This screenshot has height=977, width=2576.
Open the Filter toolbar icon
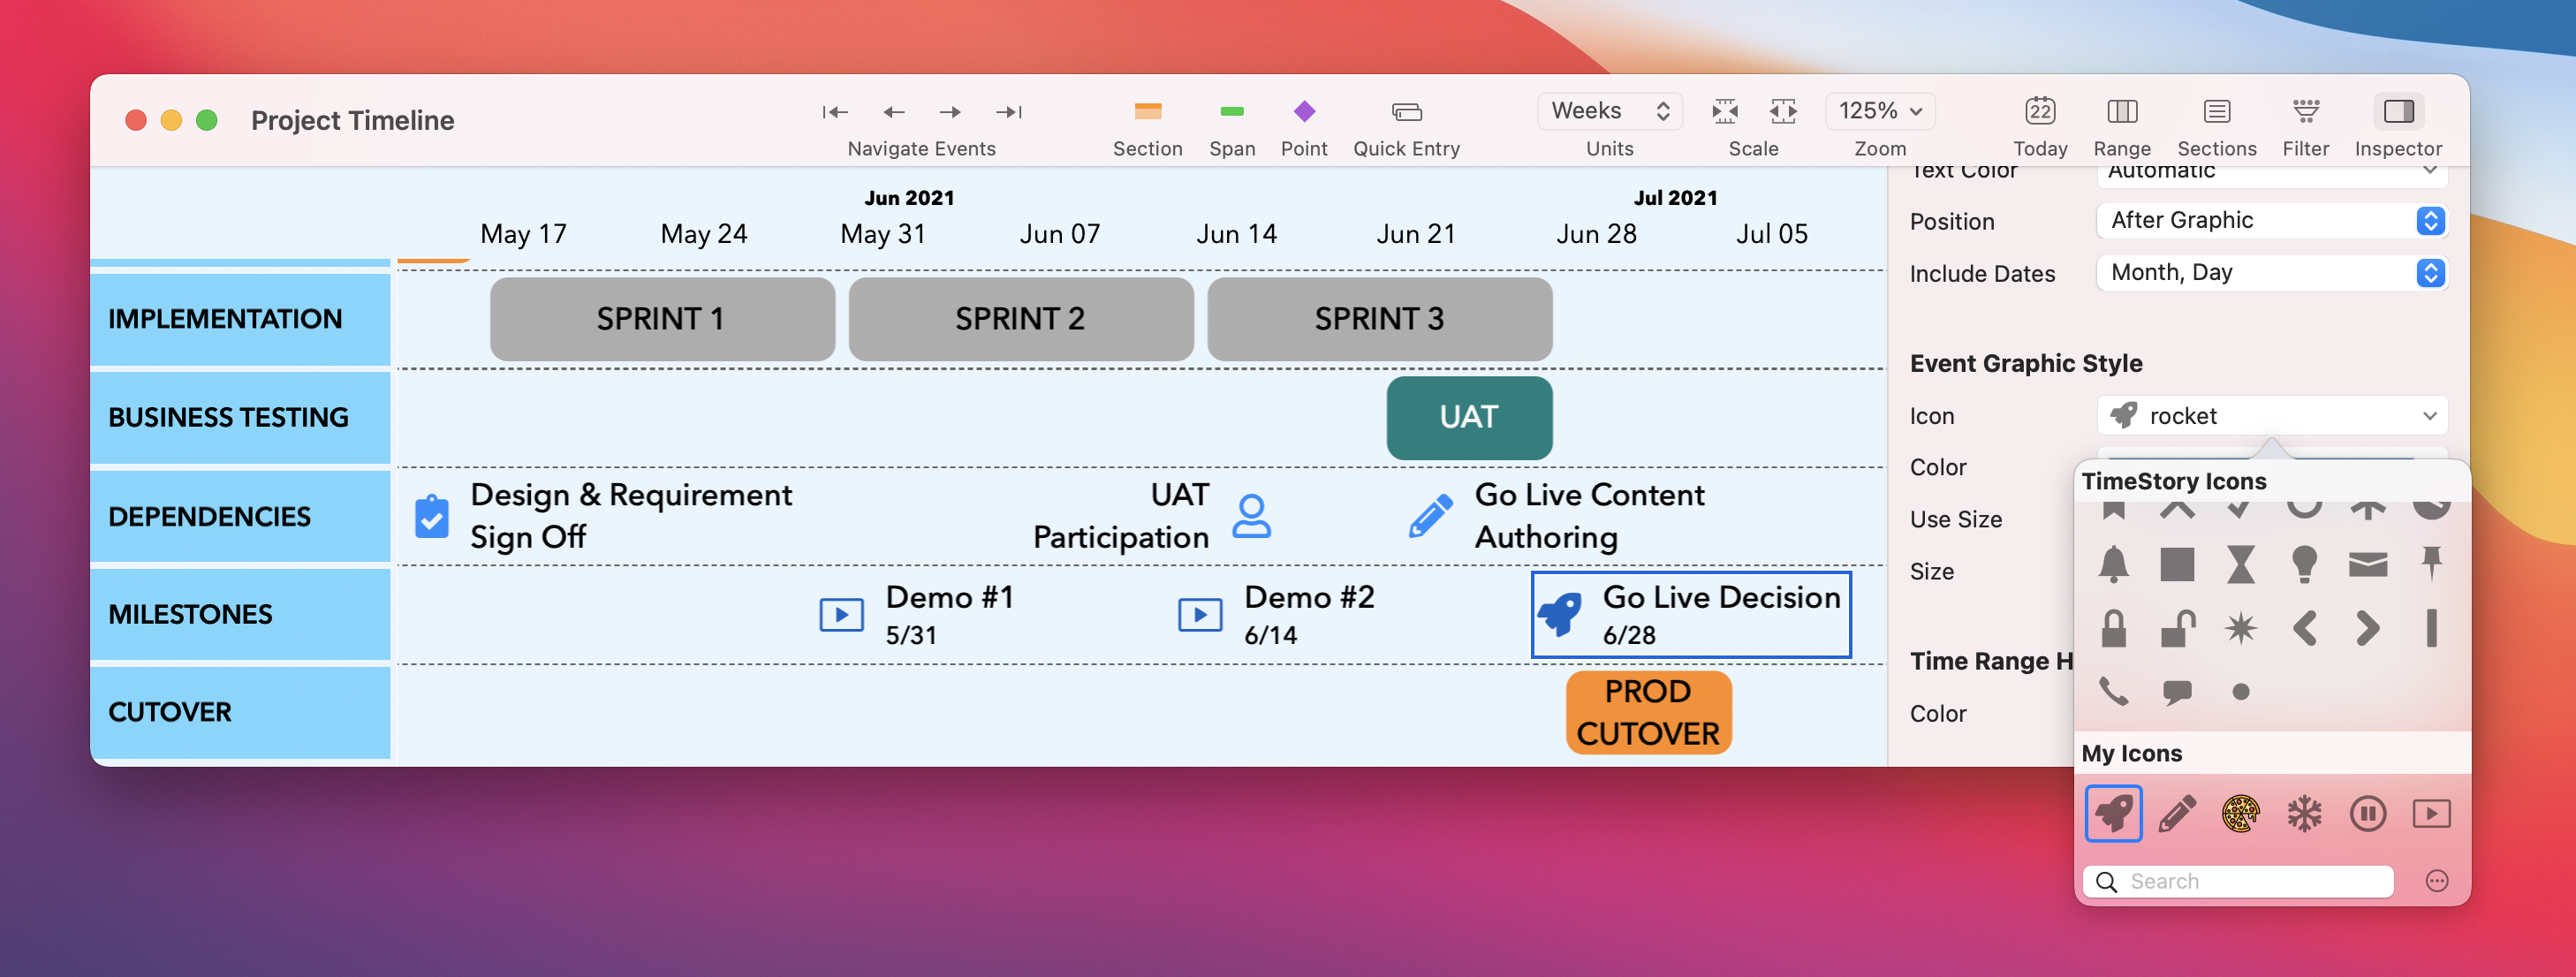click(2305, 112)
